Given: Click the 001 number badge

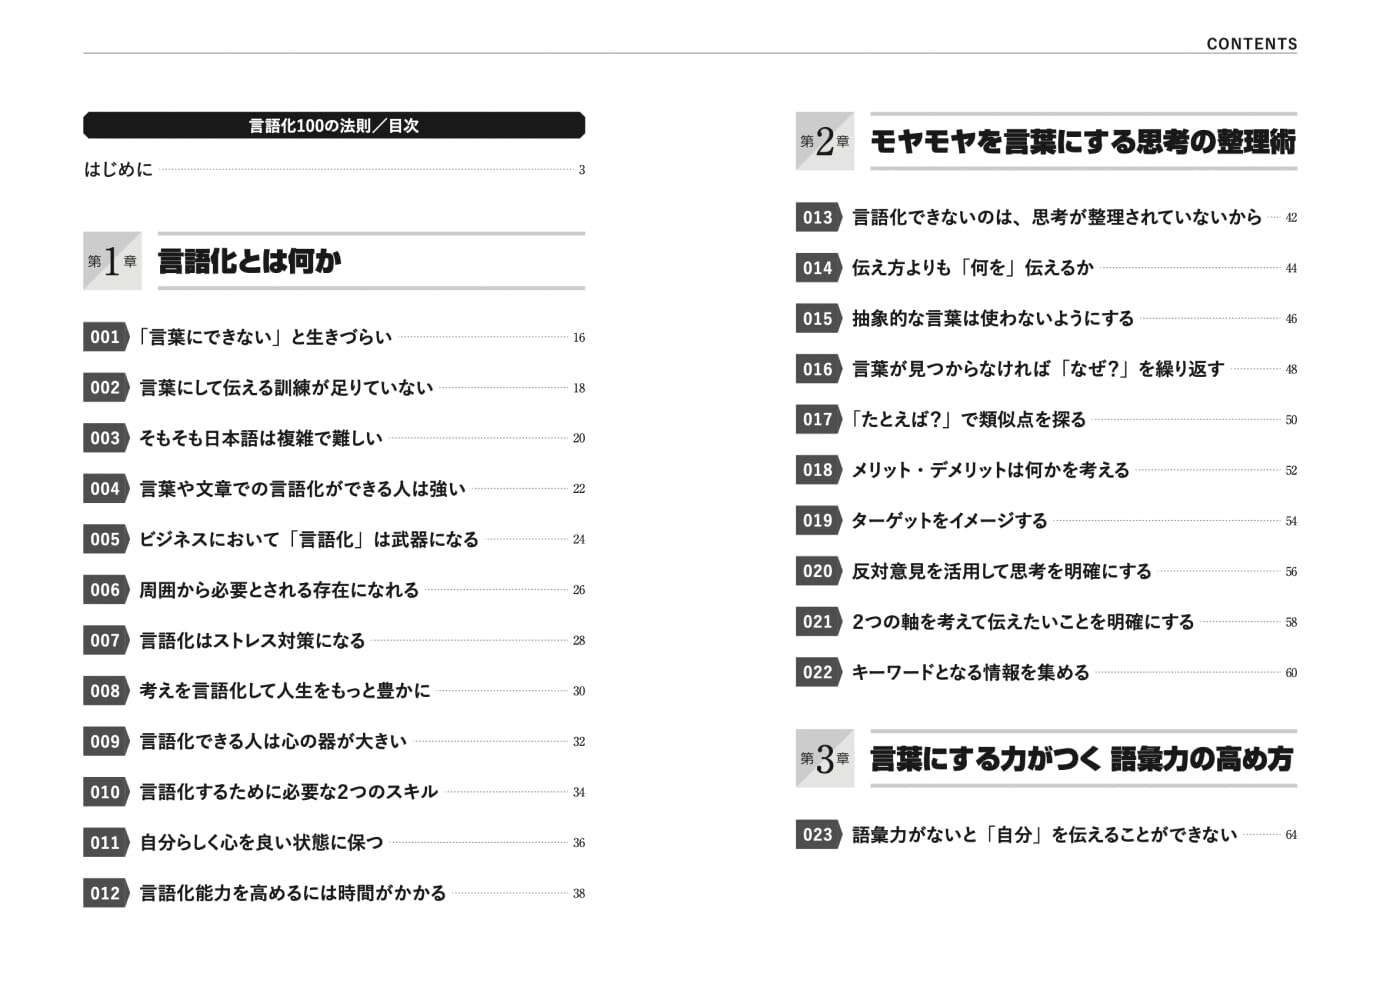Looking at the screenshot, I should click(x=105, y=337).
